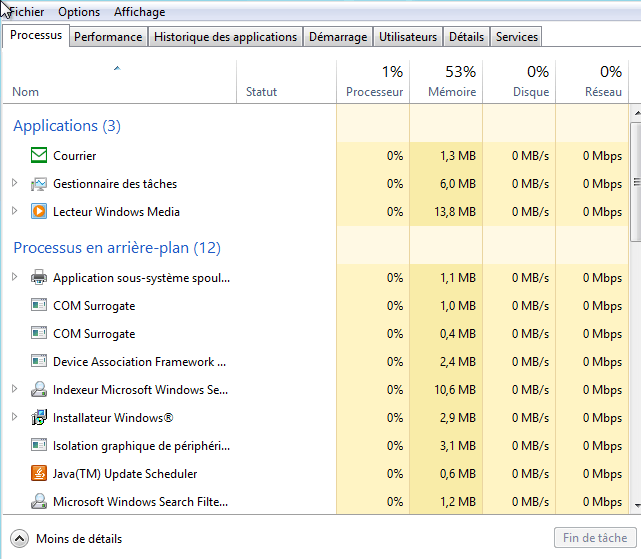This screenshot has height=559, width=641.
Task: Click the 3,1 MB memory value
Action: coord(458,445)
